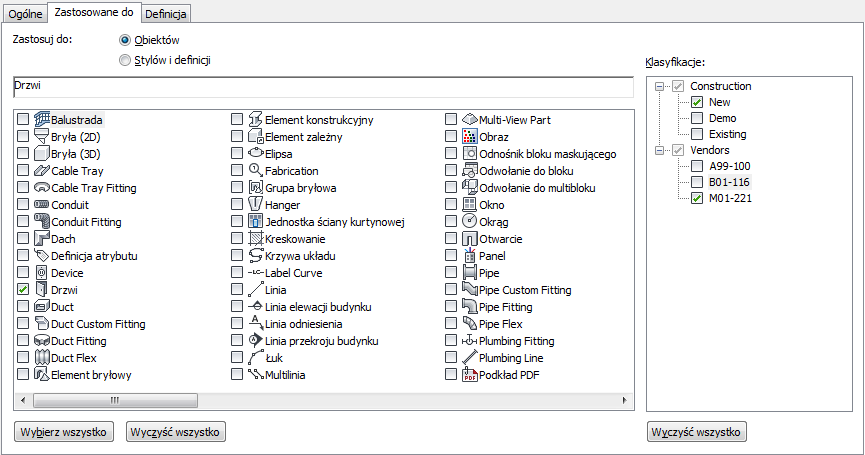Uncheck the Drzwi checkbox

click(23, 290)
